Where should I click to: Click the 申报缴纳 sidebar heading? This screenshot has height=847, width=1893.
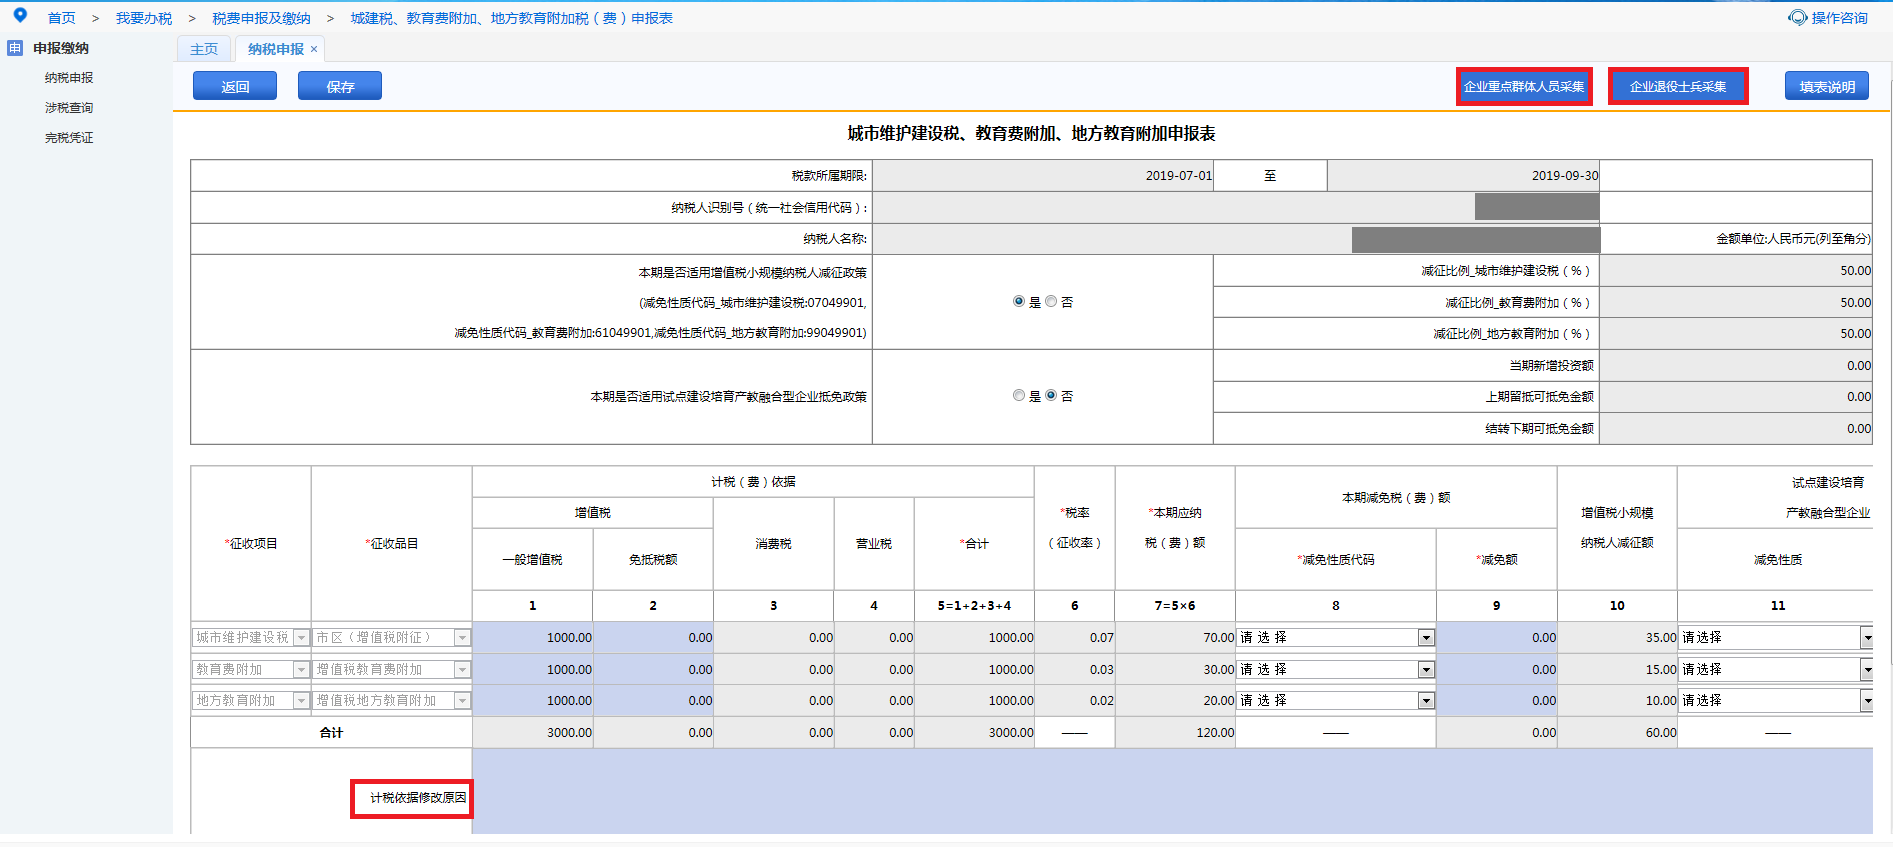61,48
